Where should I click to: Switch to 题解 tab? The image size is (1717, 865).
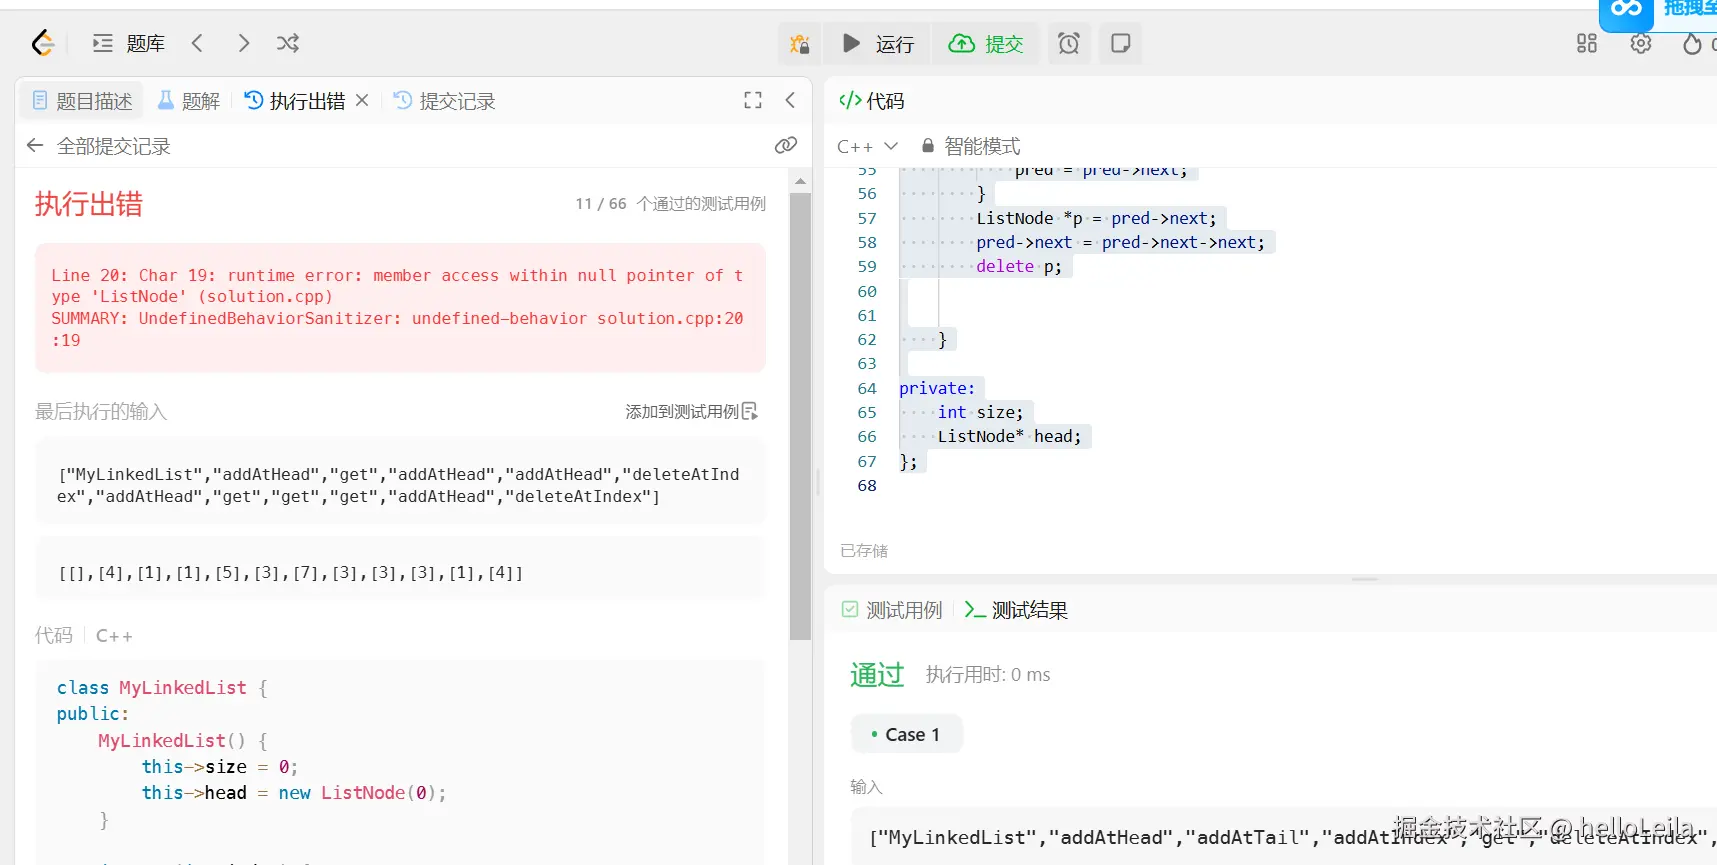(x=188, y=101)
